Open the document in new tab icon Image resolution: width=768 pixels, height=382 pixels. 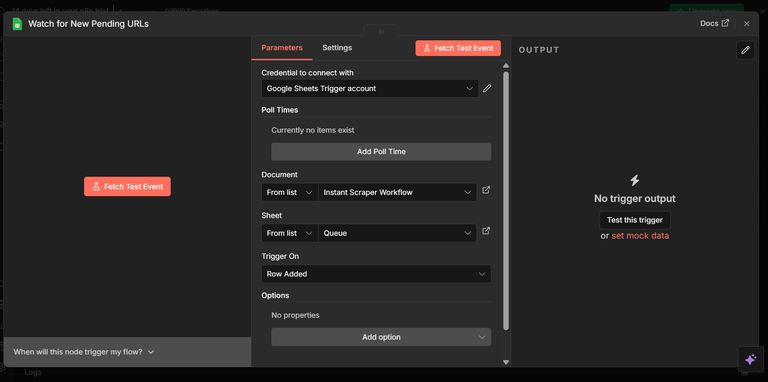486,190
